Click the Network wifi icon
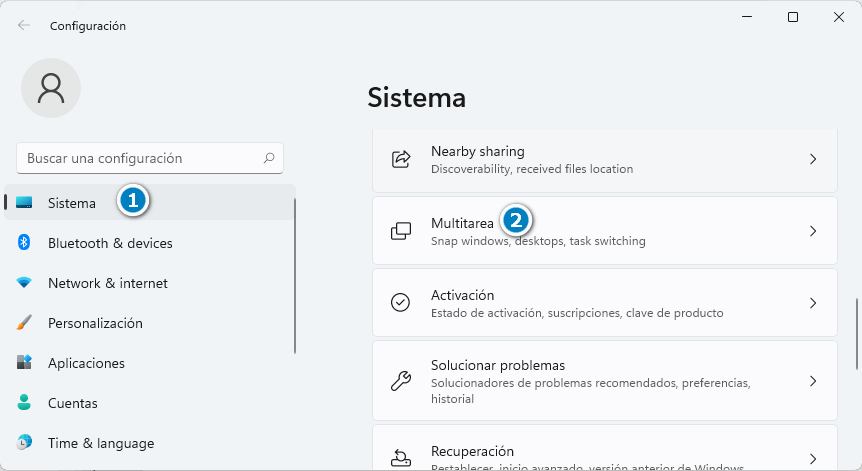 tap(24, 282)
